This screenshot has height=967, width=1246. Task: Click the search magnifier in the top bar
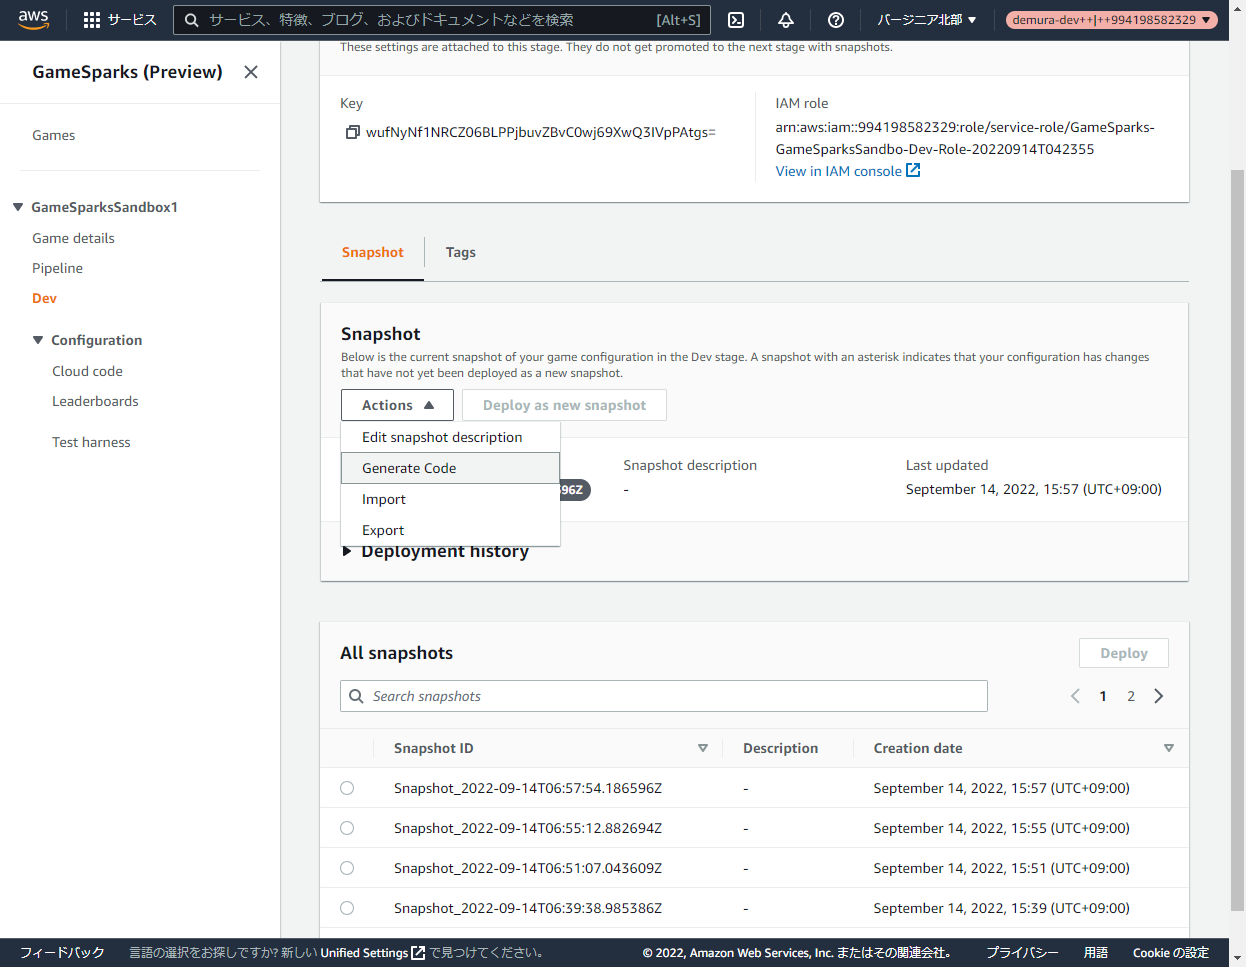pos(190,19)
